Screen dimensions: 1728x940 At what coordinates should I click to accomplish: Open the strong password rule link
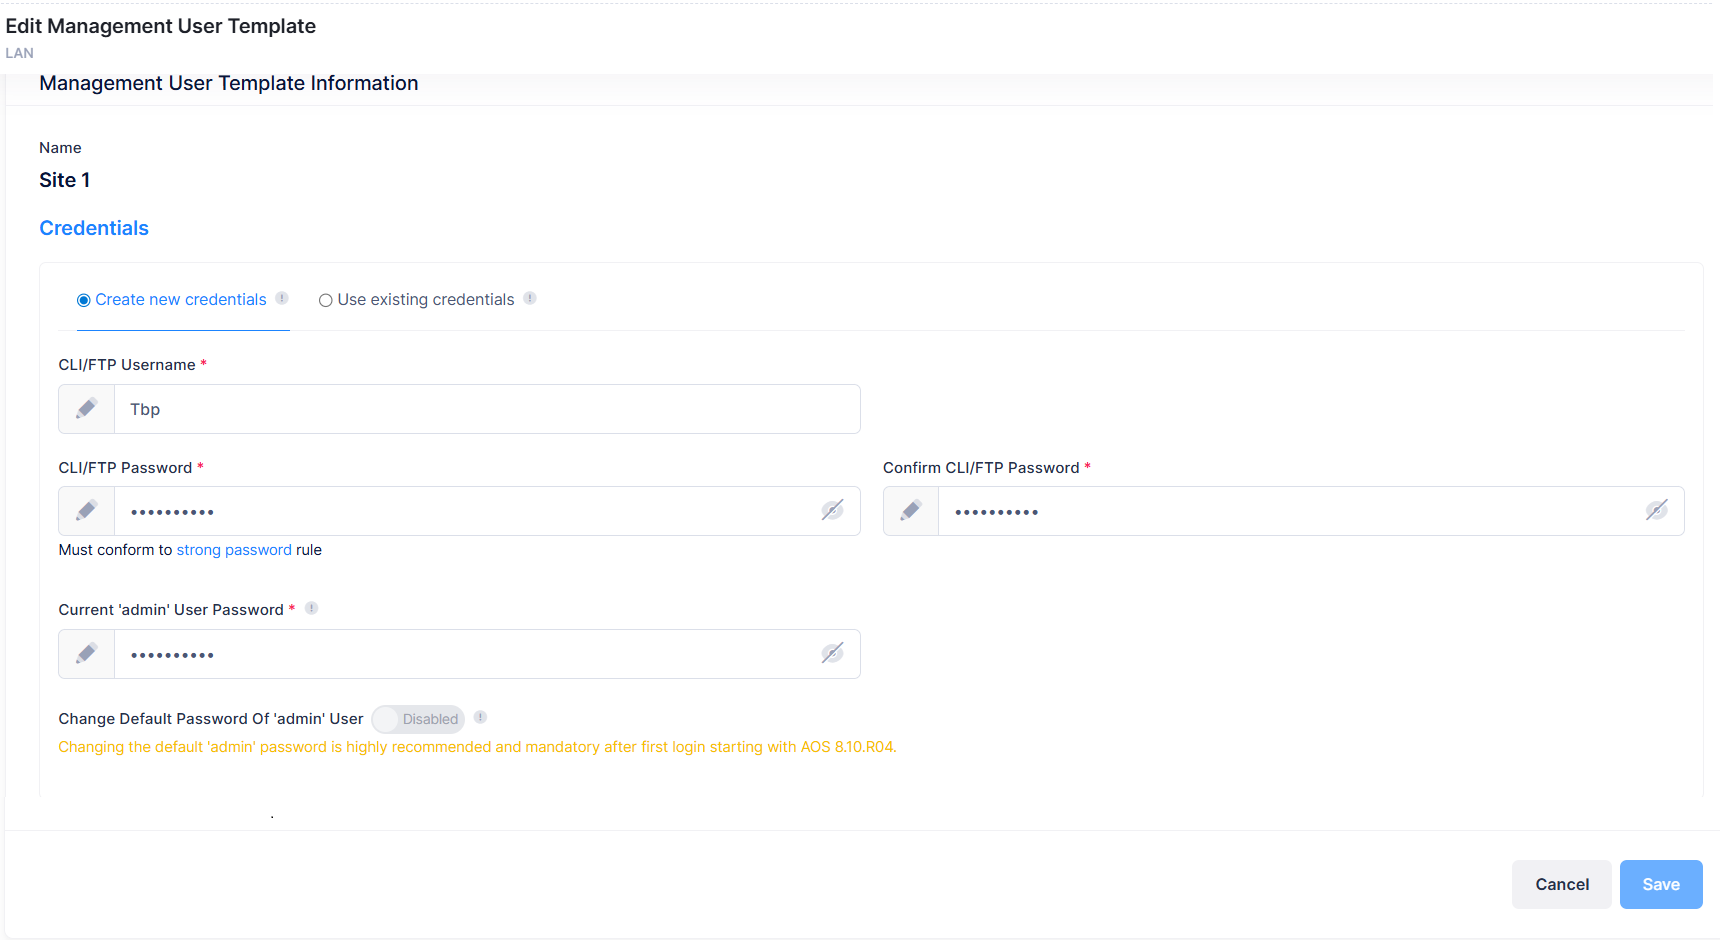coord(234,550)
